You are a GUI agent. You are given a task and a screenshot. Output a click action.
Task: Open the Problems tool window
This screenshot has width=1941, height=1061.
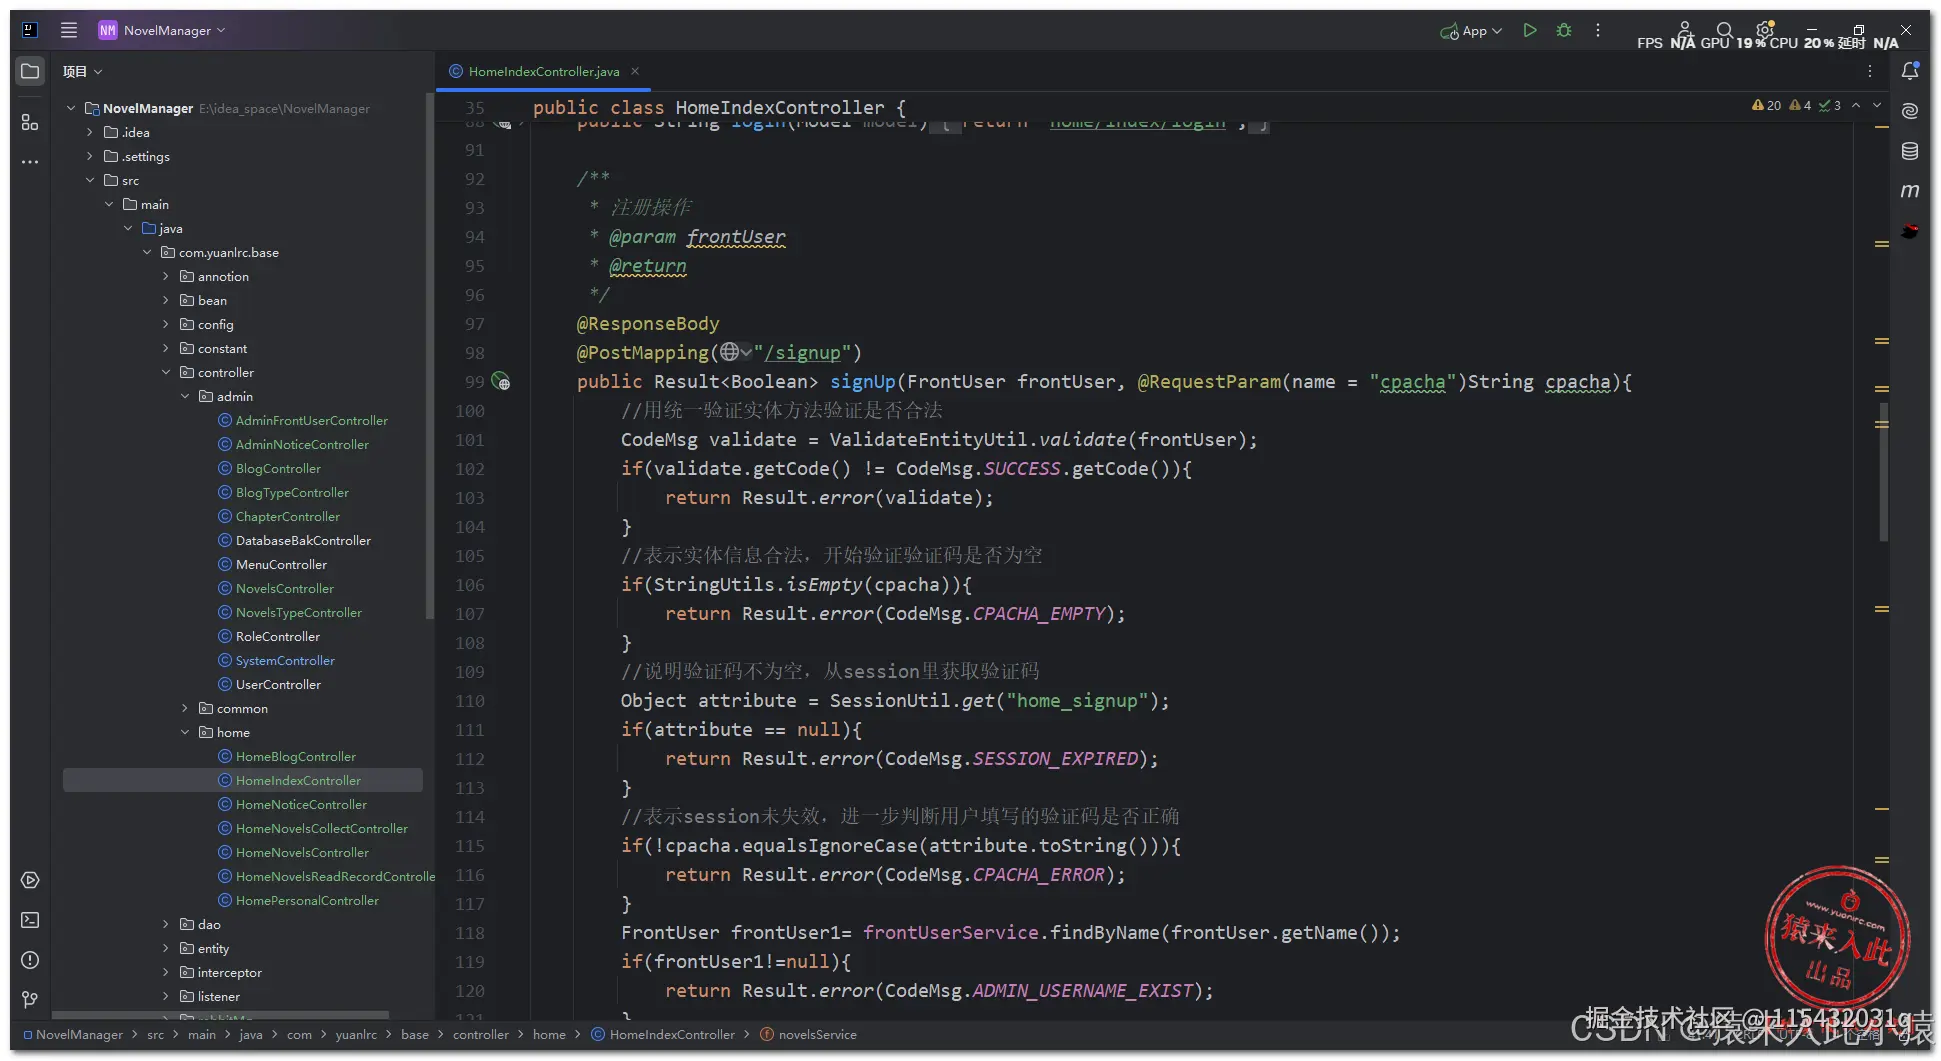30,960
